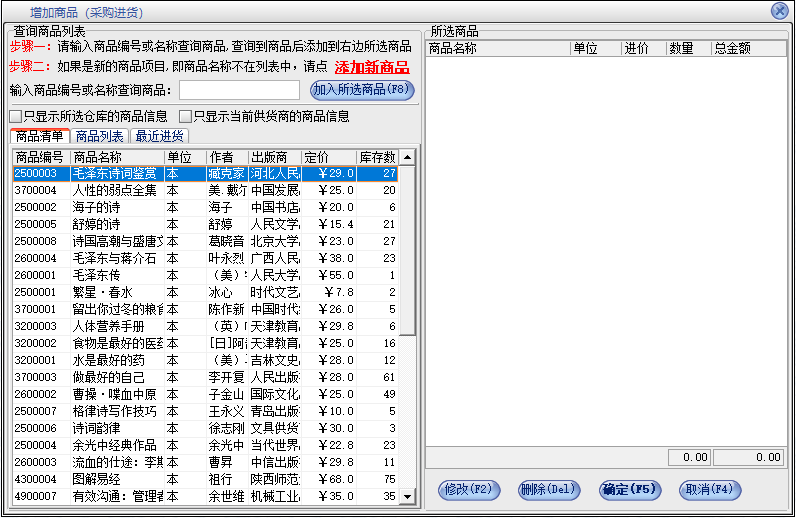The height and width of the screenshot is (518, 796).
Task: Close the 增加商品 dialog window
Action: tap(779, 11)
